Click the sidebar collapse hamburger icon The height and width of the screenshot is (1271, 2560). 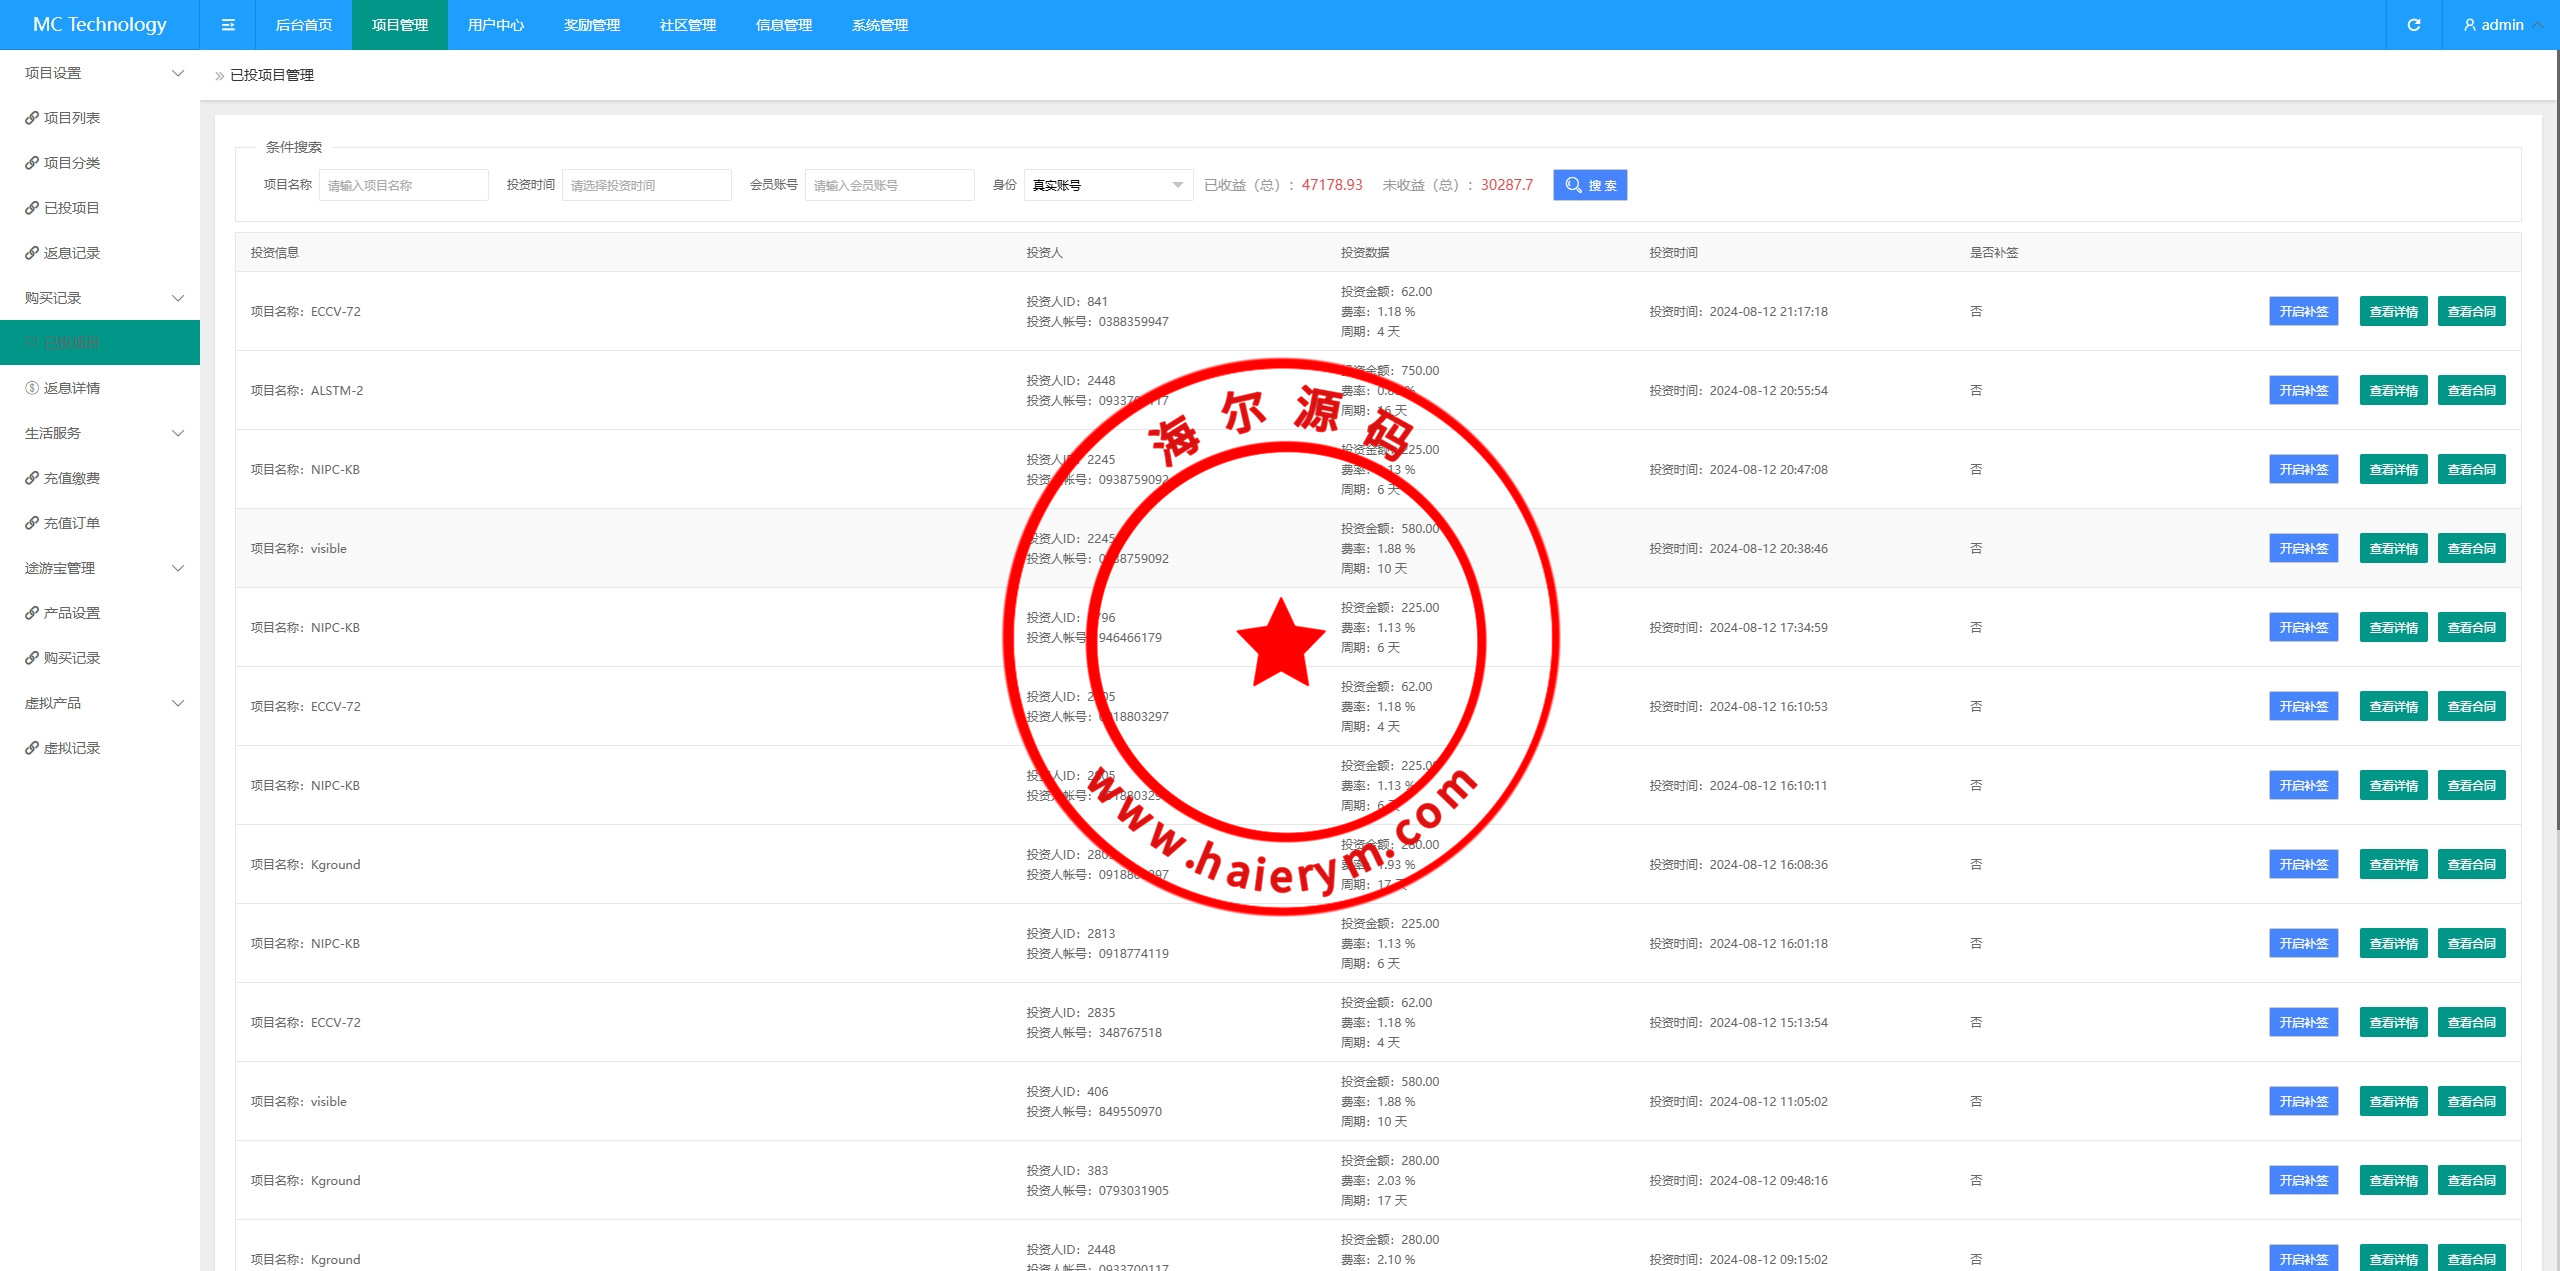(228, 25)
